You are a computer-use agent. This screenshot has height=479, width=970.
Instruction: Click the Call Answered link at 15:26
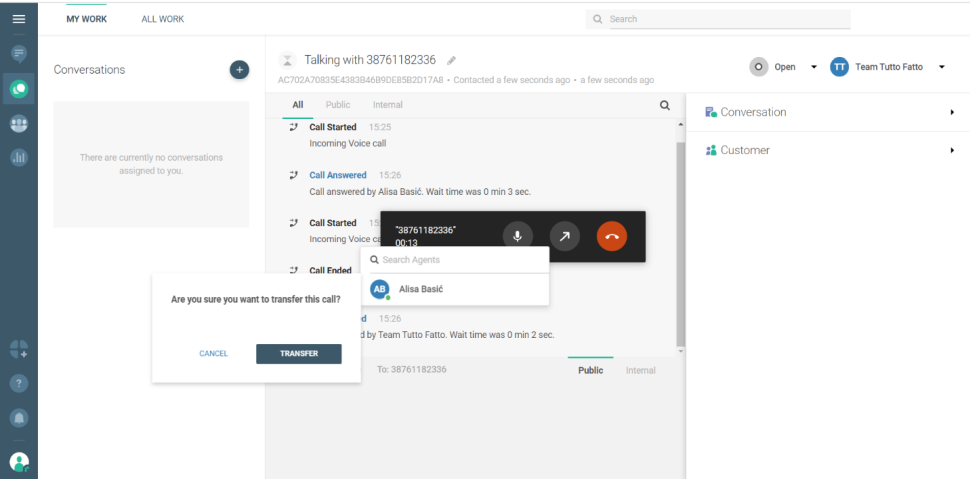pos(338,175)
